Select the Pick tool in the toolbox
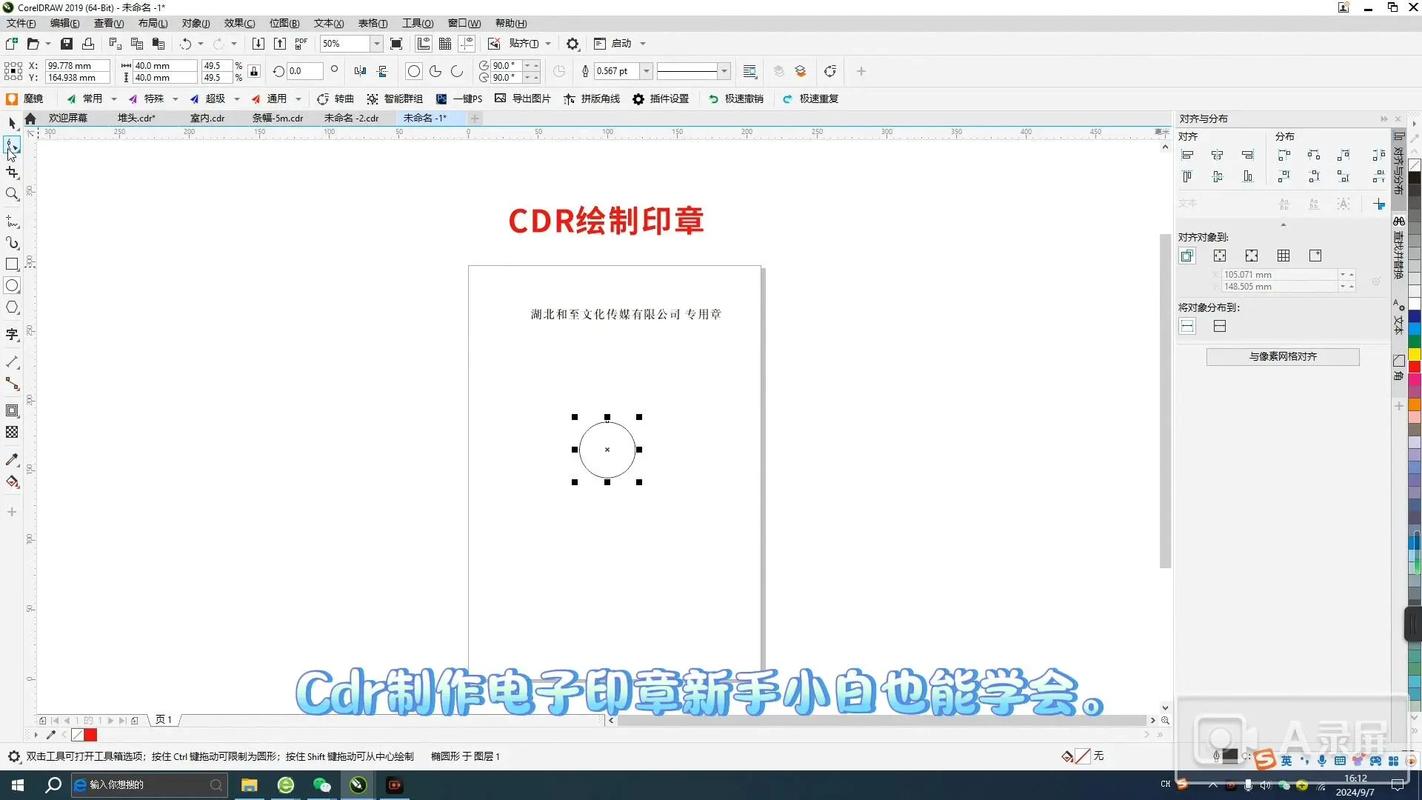 (13, 122)
